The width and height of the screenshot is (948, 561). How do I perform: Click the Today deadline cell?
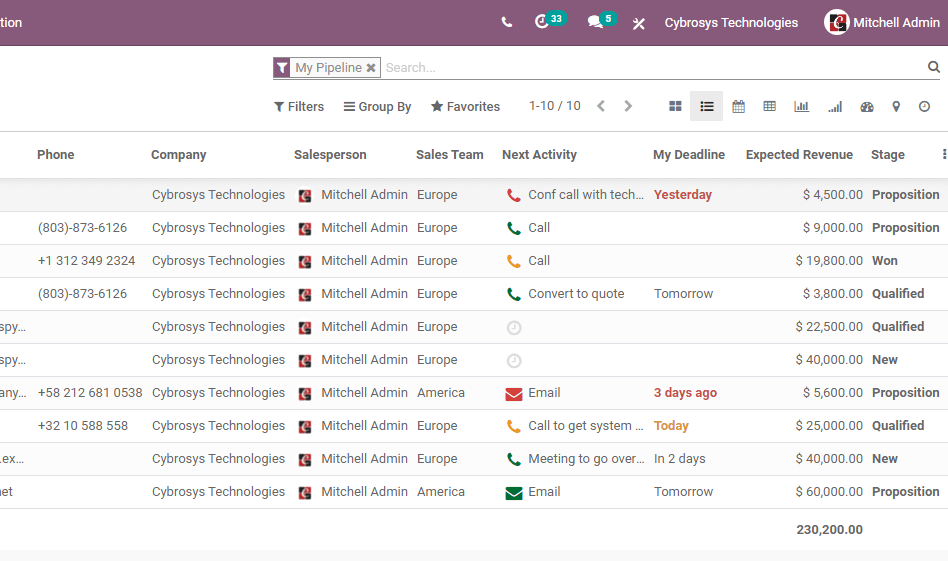click(x=671, y=426)
